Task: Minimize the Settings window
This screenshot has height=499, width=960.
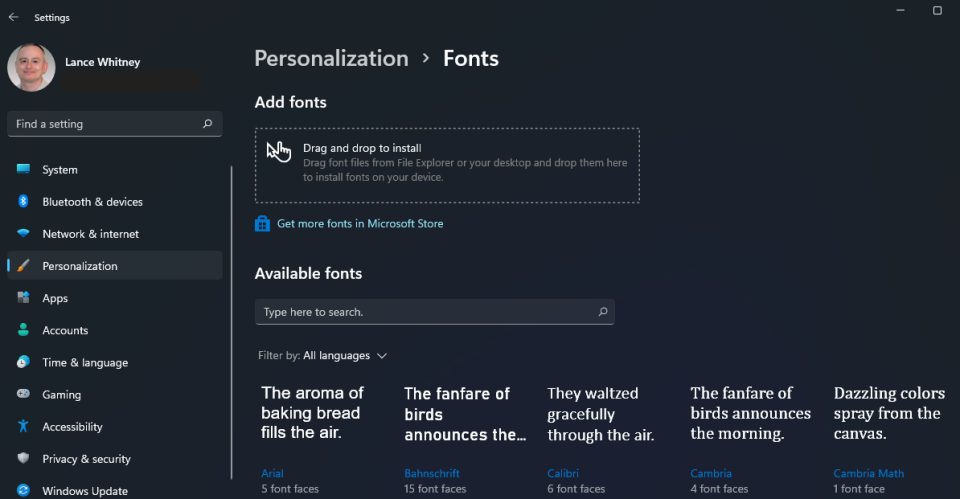Action: 901,10
